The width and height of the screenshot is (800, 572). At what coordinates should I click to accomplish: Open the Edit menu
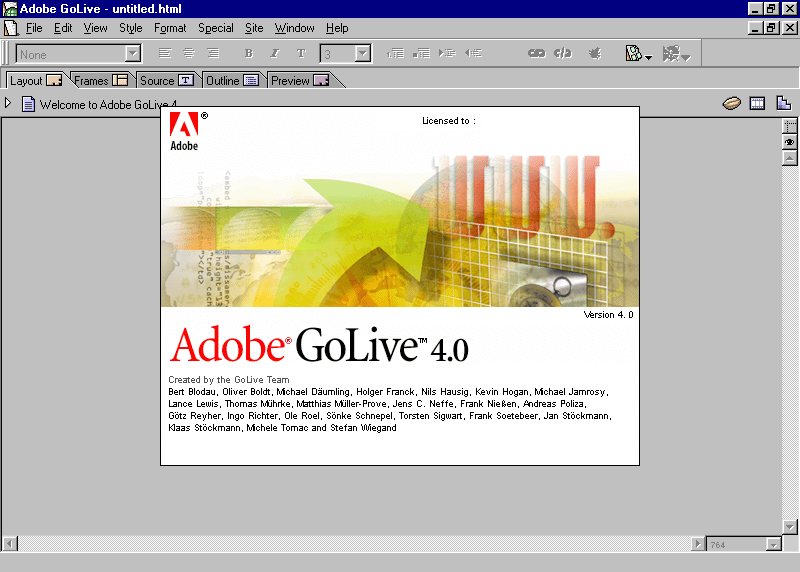(63, 28)
